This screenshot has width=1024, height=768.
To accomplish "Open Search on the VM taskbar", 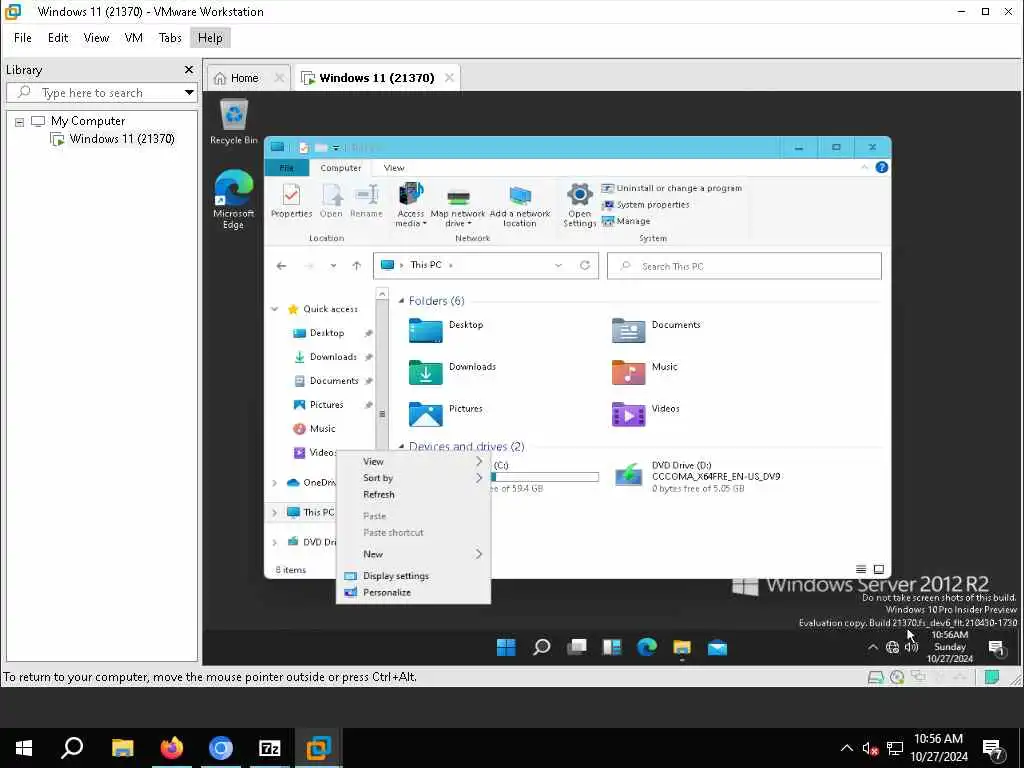I will coord(541,647).
